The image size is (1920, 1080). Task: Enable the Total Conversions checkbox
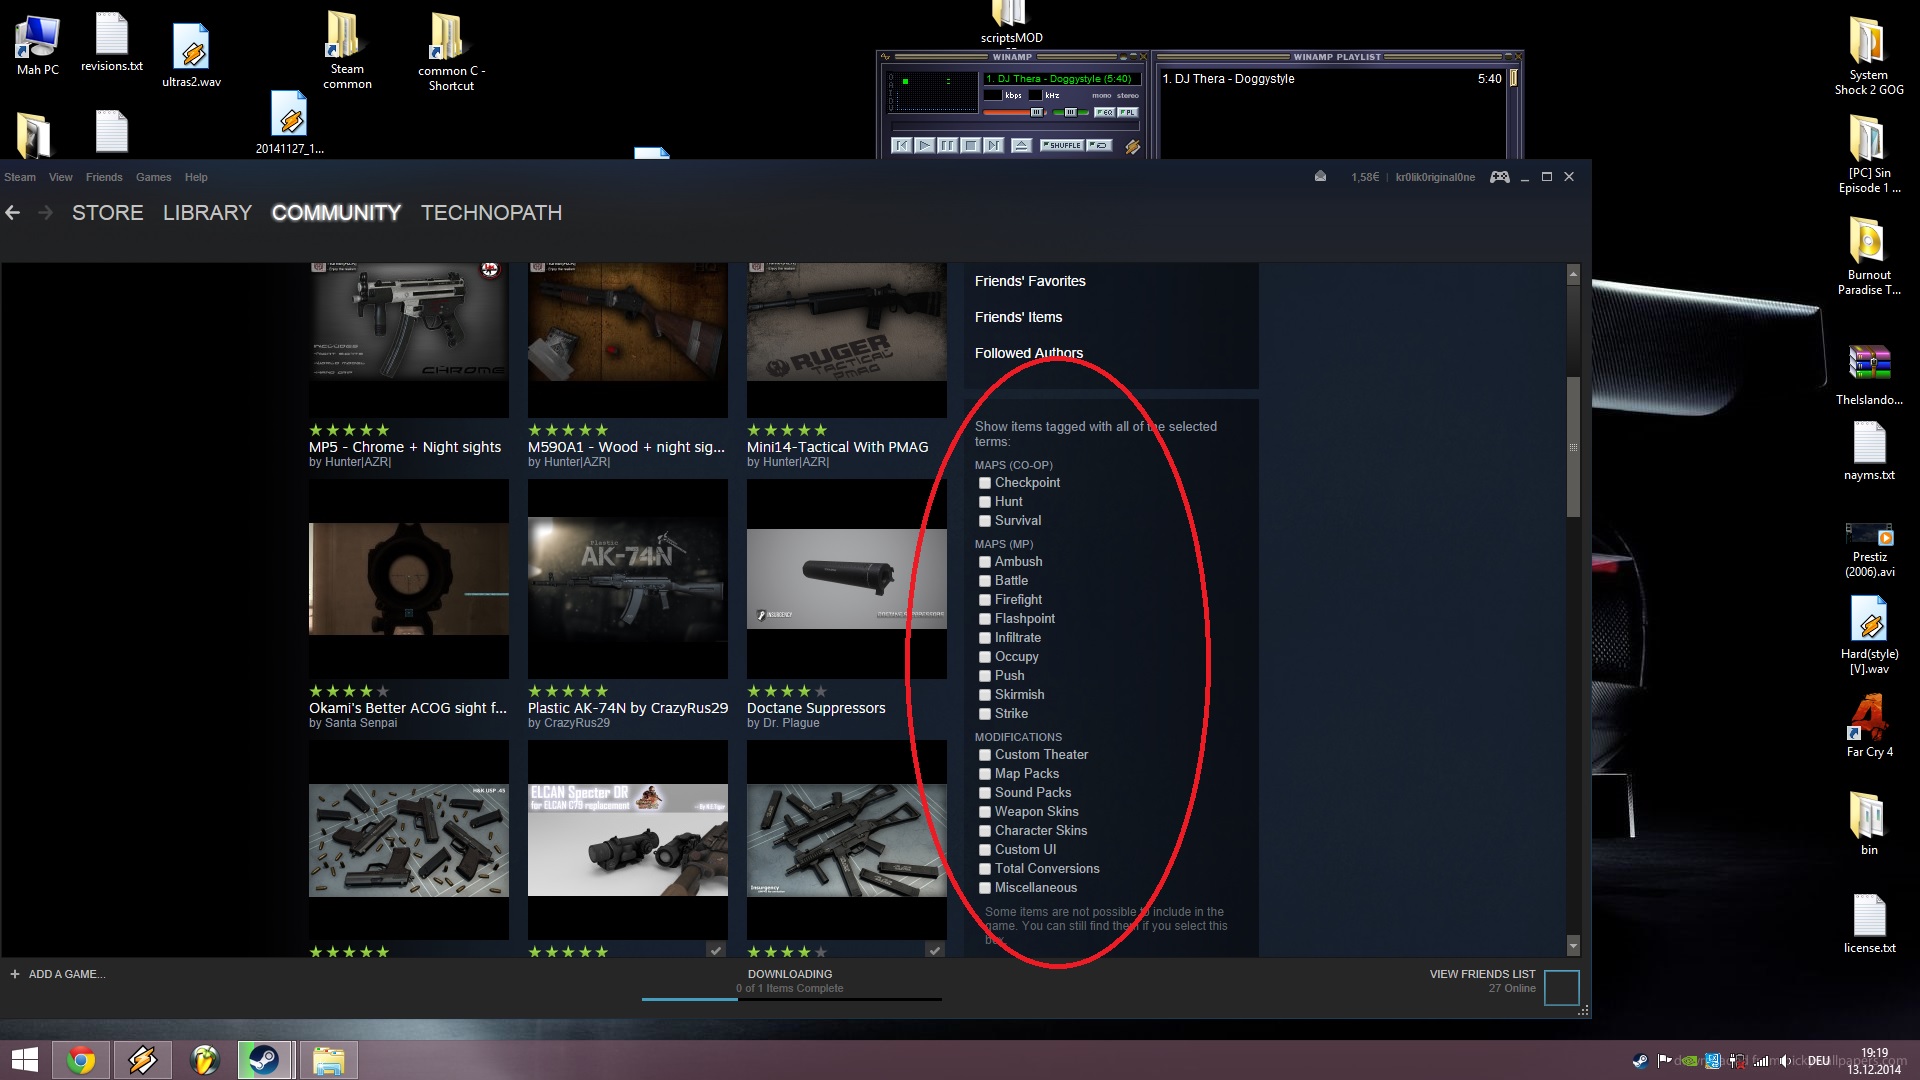[x=985, y=869]
